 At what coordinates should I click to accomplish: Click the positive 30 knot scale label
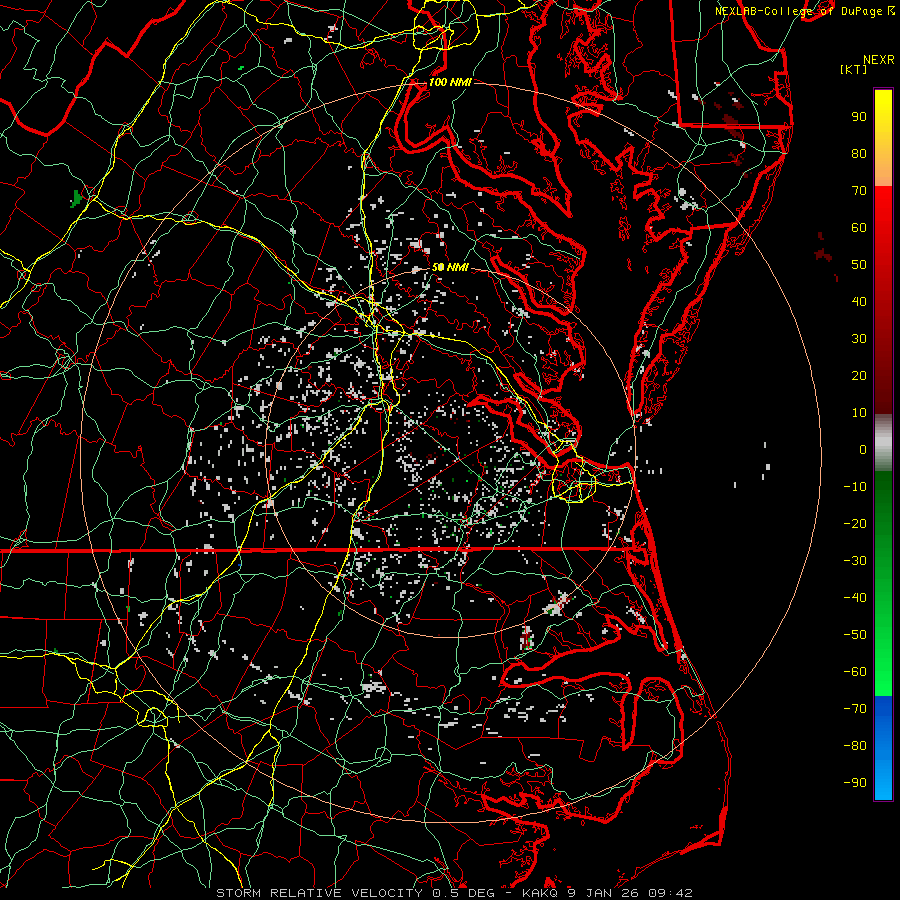859,339
